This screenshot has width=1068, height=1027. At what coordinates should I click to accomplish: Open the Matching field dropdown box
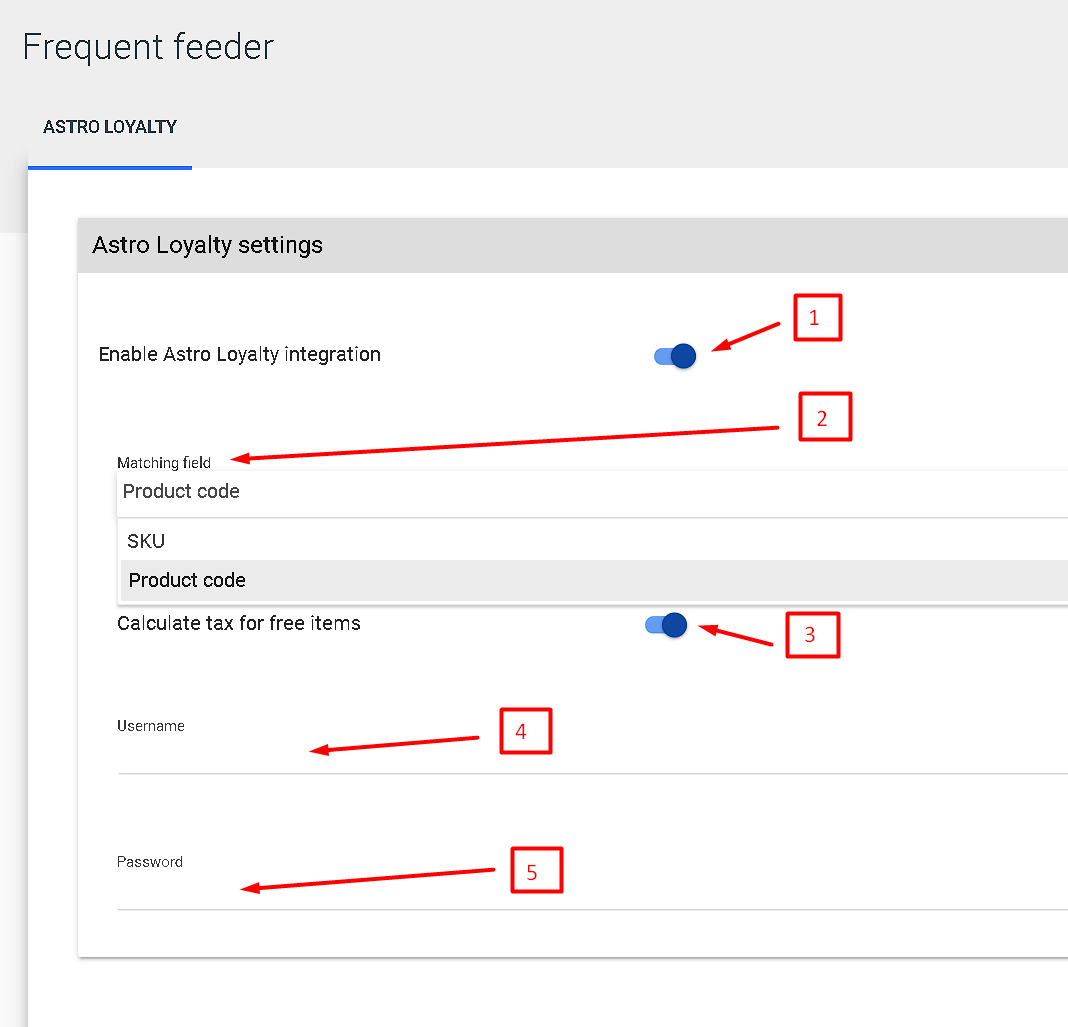tap(590, 492)
